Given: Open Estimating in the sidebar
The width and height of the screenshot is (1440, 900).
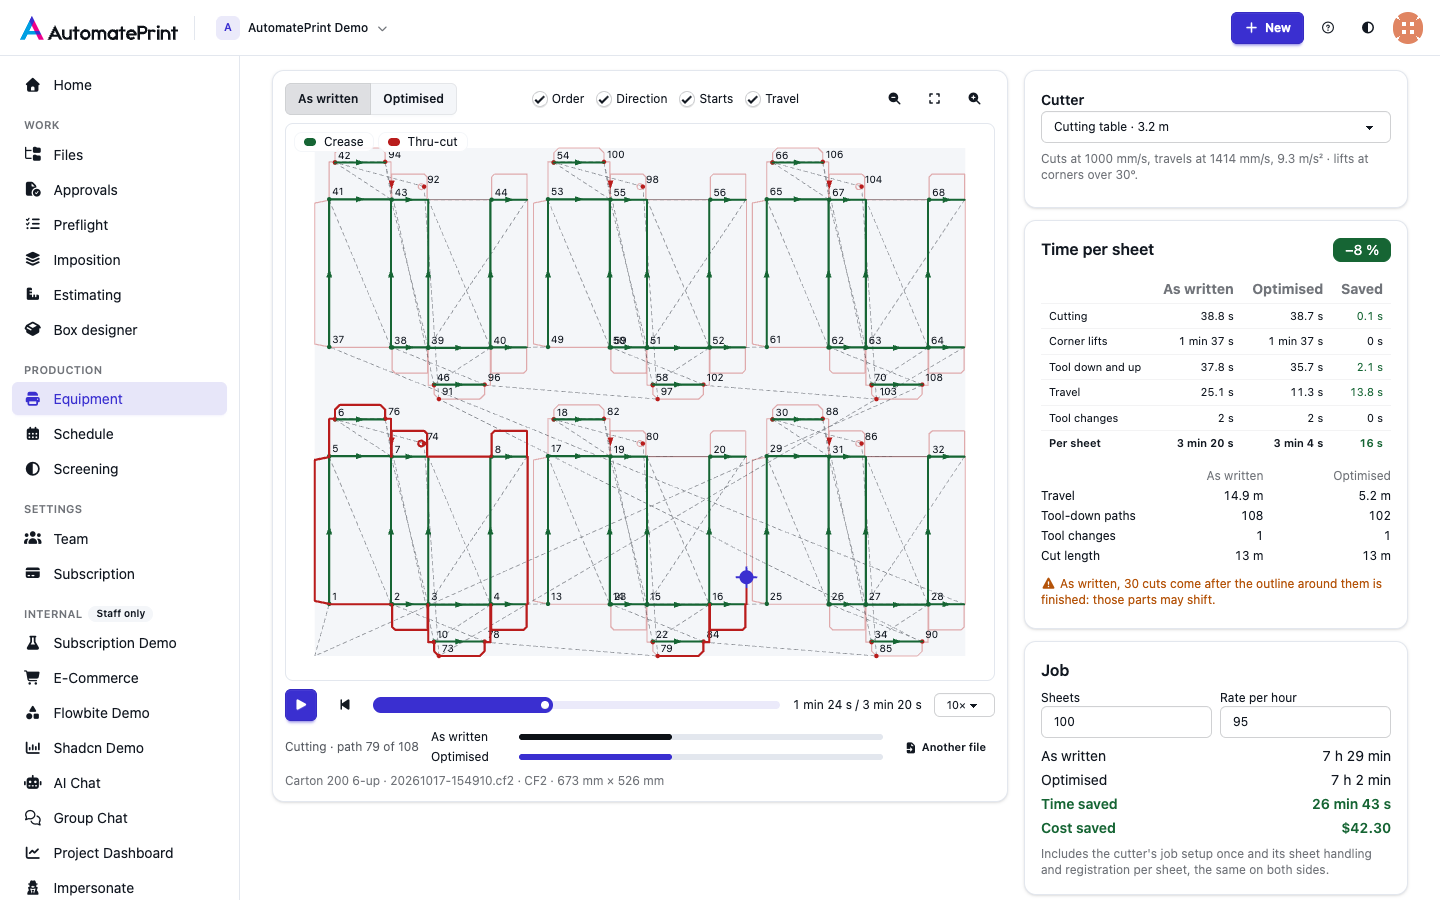Looking at the screenshot, I should tap(119, 295).
